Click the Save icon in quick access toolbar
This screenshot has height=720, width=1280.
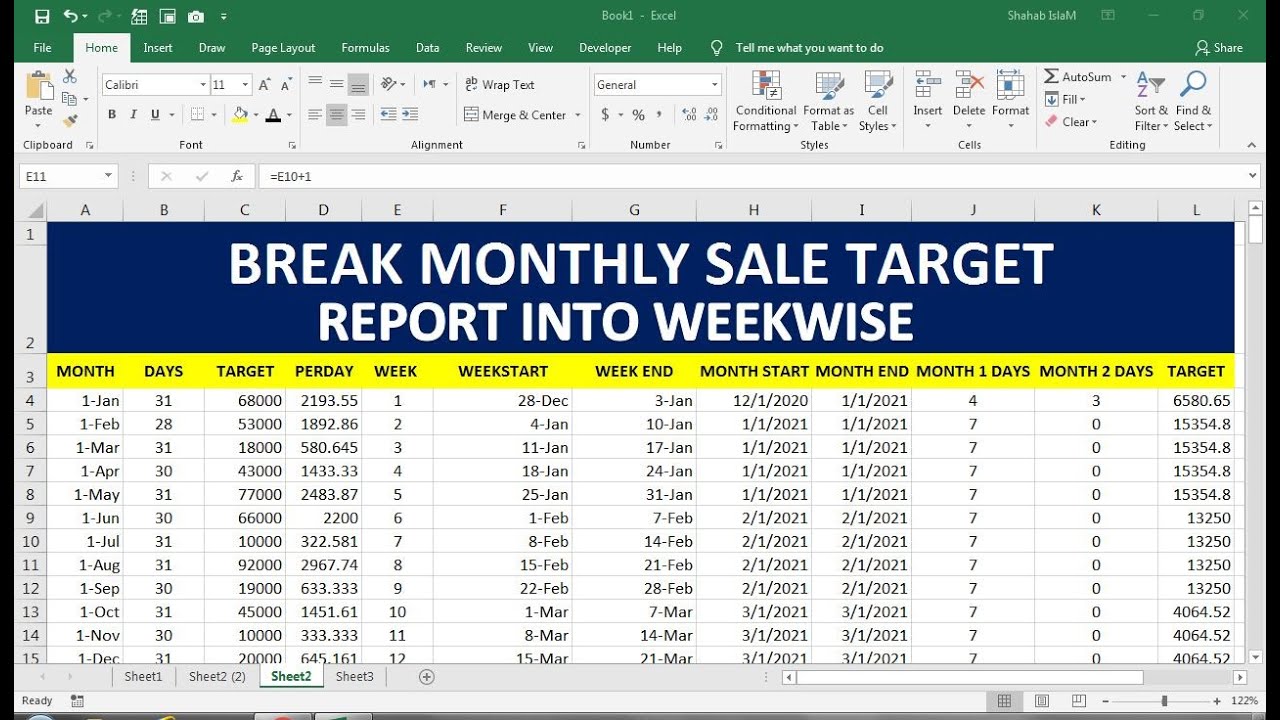pyautogui.click(x=42, y=16)
